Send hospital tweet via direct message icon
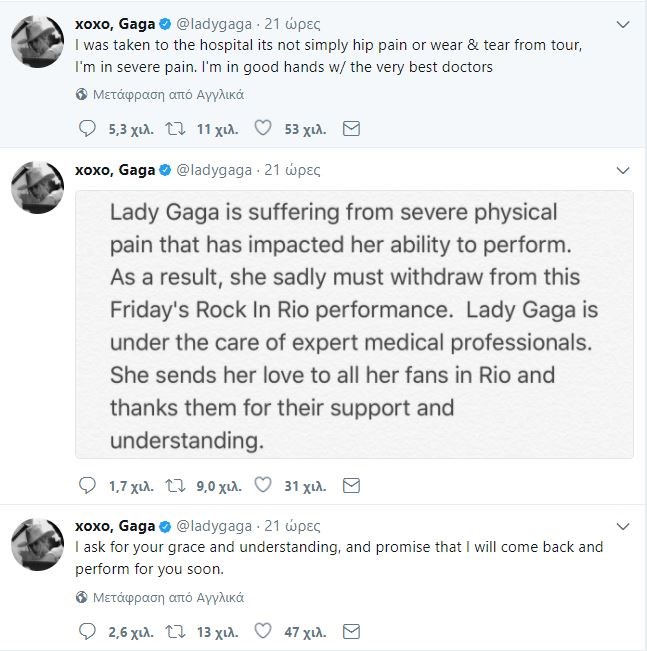Image resolution: width=647 pixels, height=651 pixels. pyautogui.click(x=350, y=128)
